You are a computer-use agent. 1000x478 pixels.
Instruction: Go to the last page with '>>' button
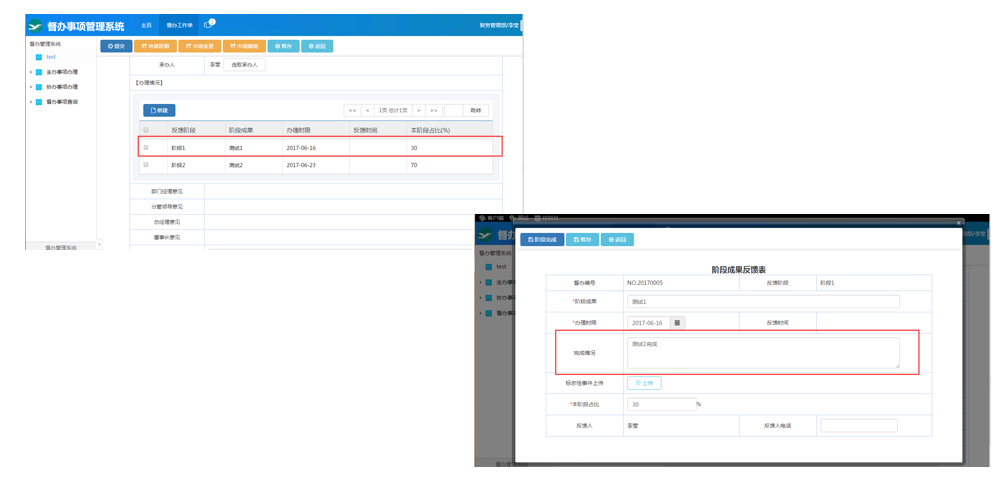click(x=433, y=110)
